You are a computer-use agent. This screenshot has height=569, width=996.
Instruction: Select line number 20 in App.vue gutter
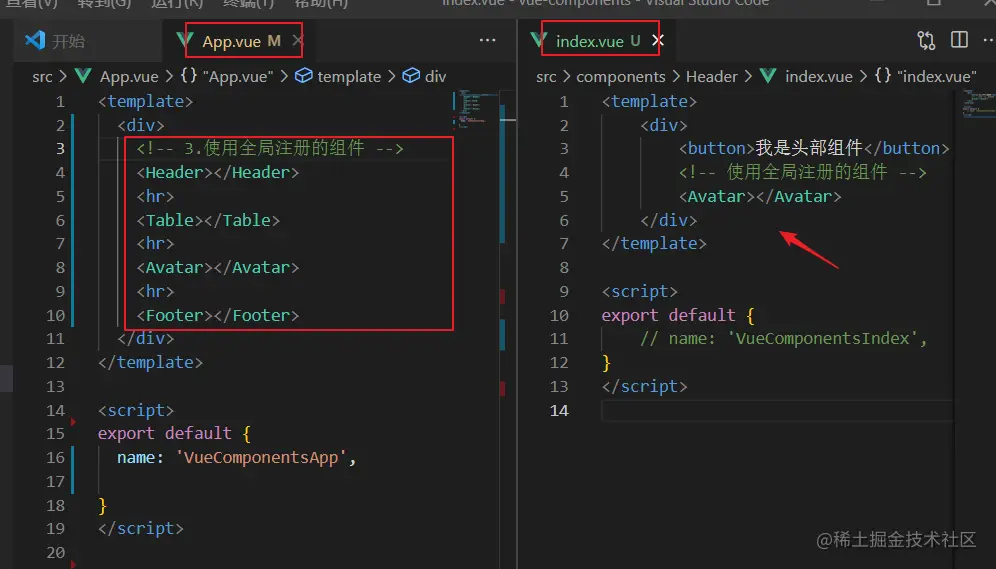click(x=55, y=553)
